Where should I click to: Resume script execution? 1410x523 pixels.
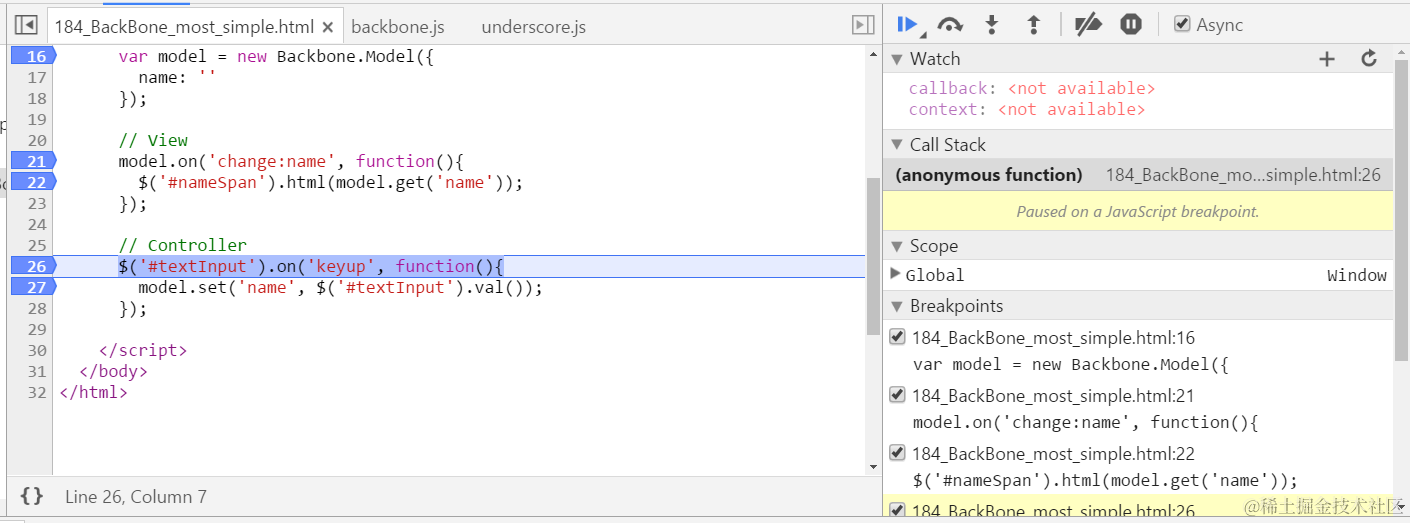click(x=908, y=24)
